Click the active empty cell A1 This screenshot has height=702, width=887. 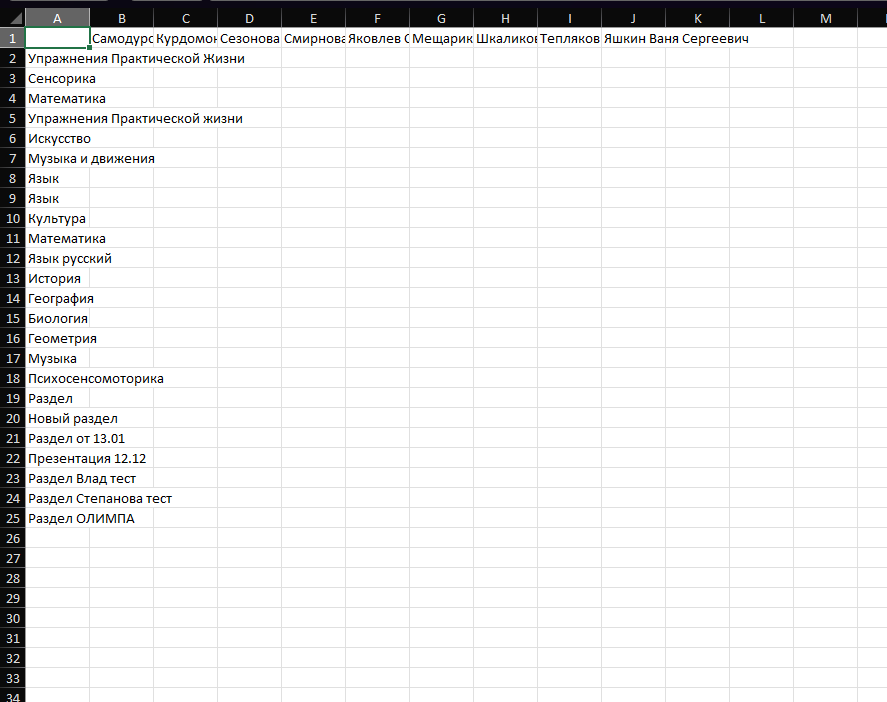pos(57,38)
